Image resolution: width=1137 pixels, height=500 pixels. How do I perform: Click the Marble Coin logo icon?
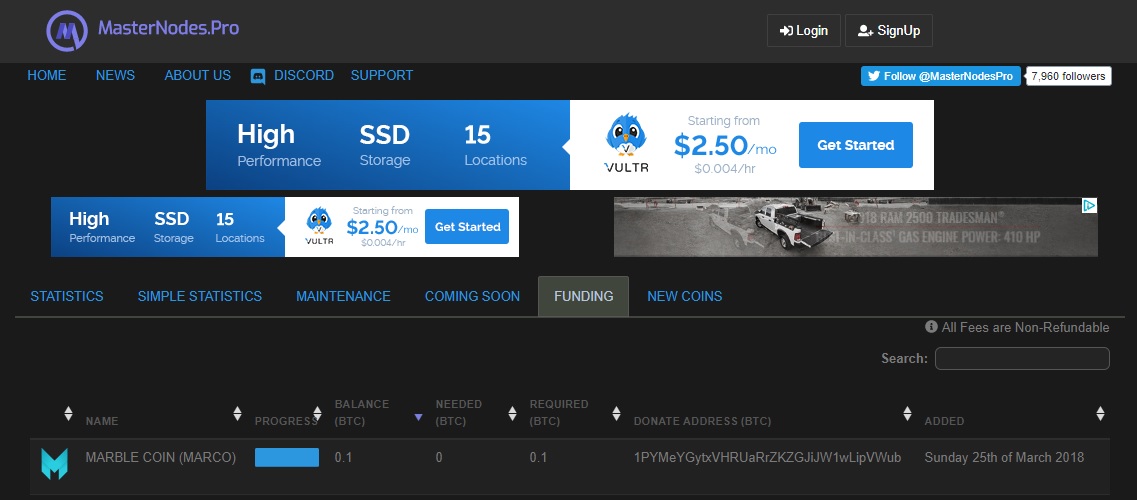click(54, 464)
